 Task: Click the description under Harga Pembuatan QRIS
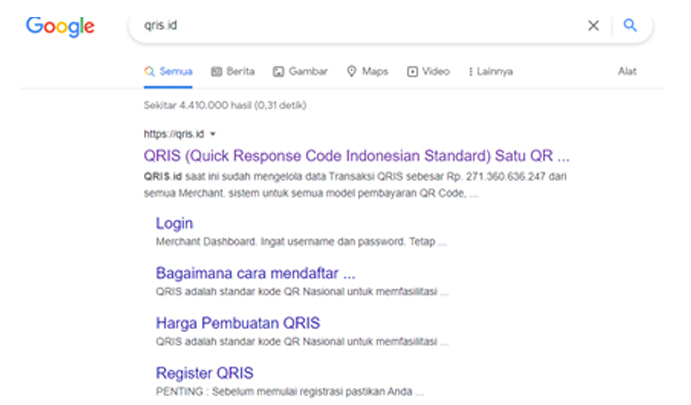point(302,342)
